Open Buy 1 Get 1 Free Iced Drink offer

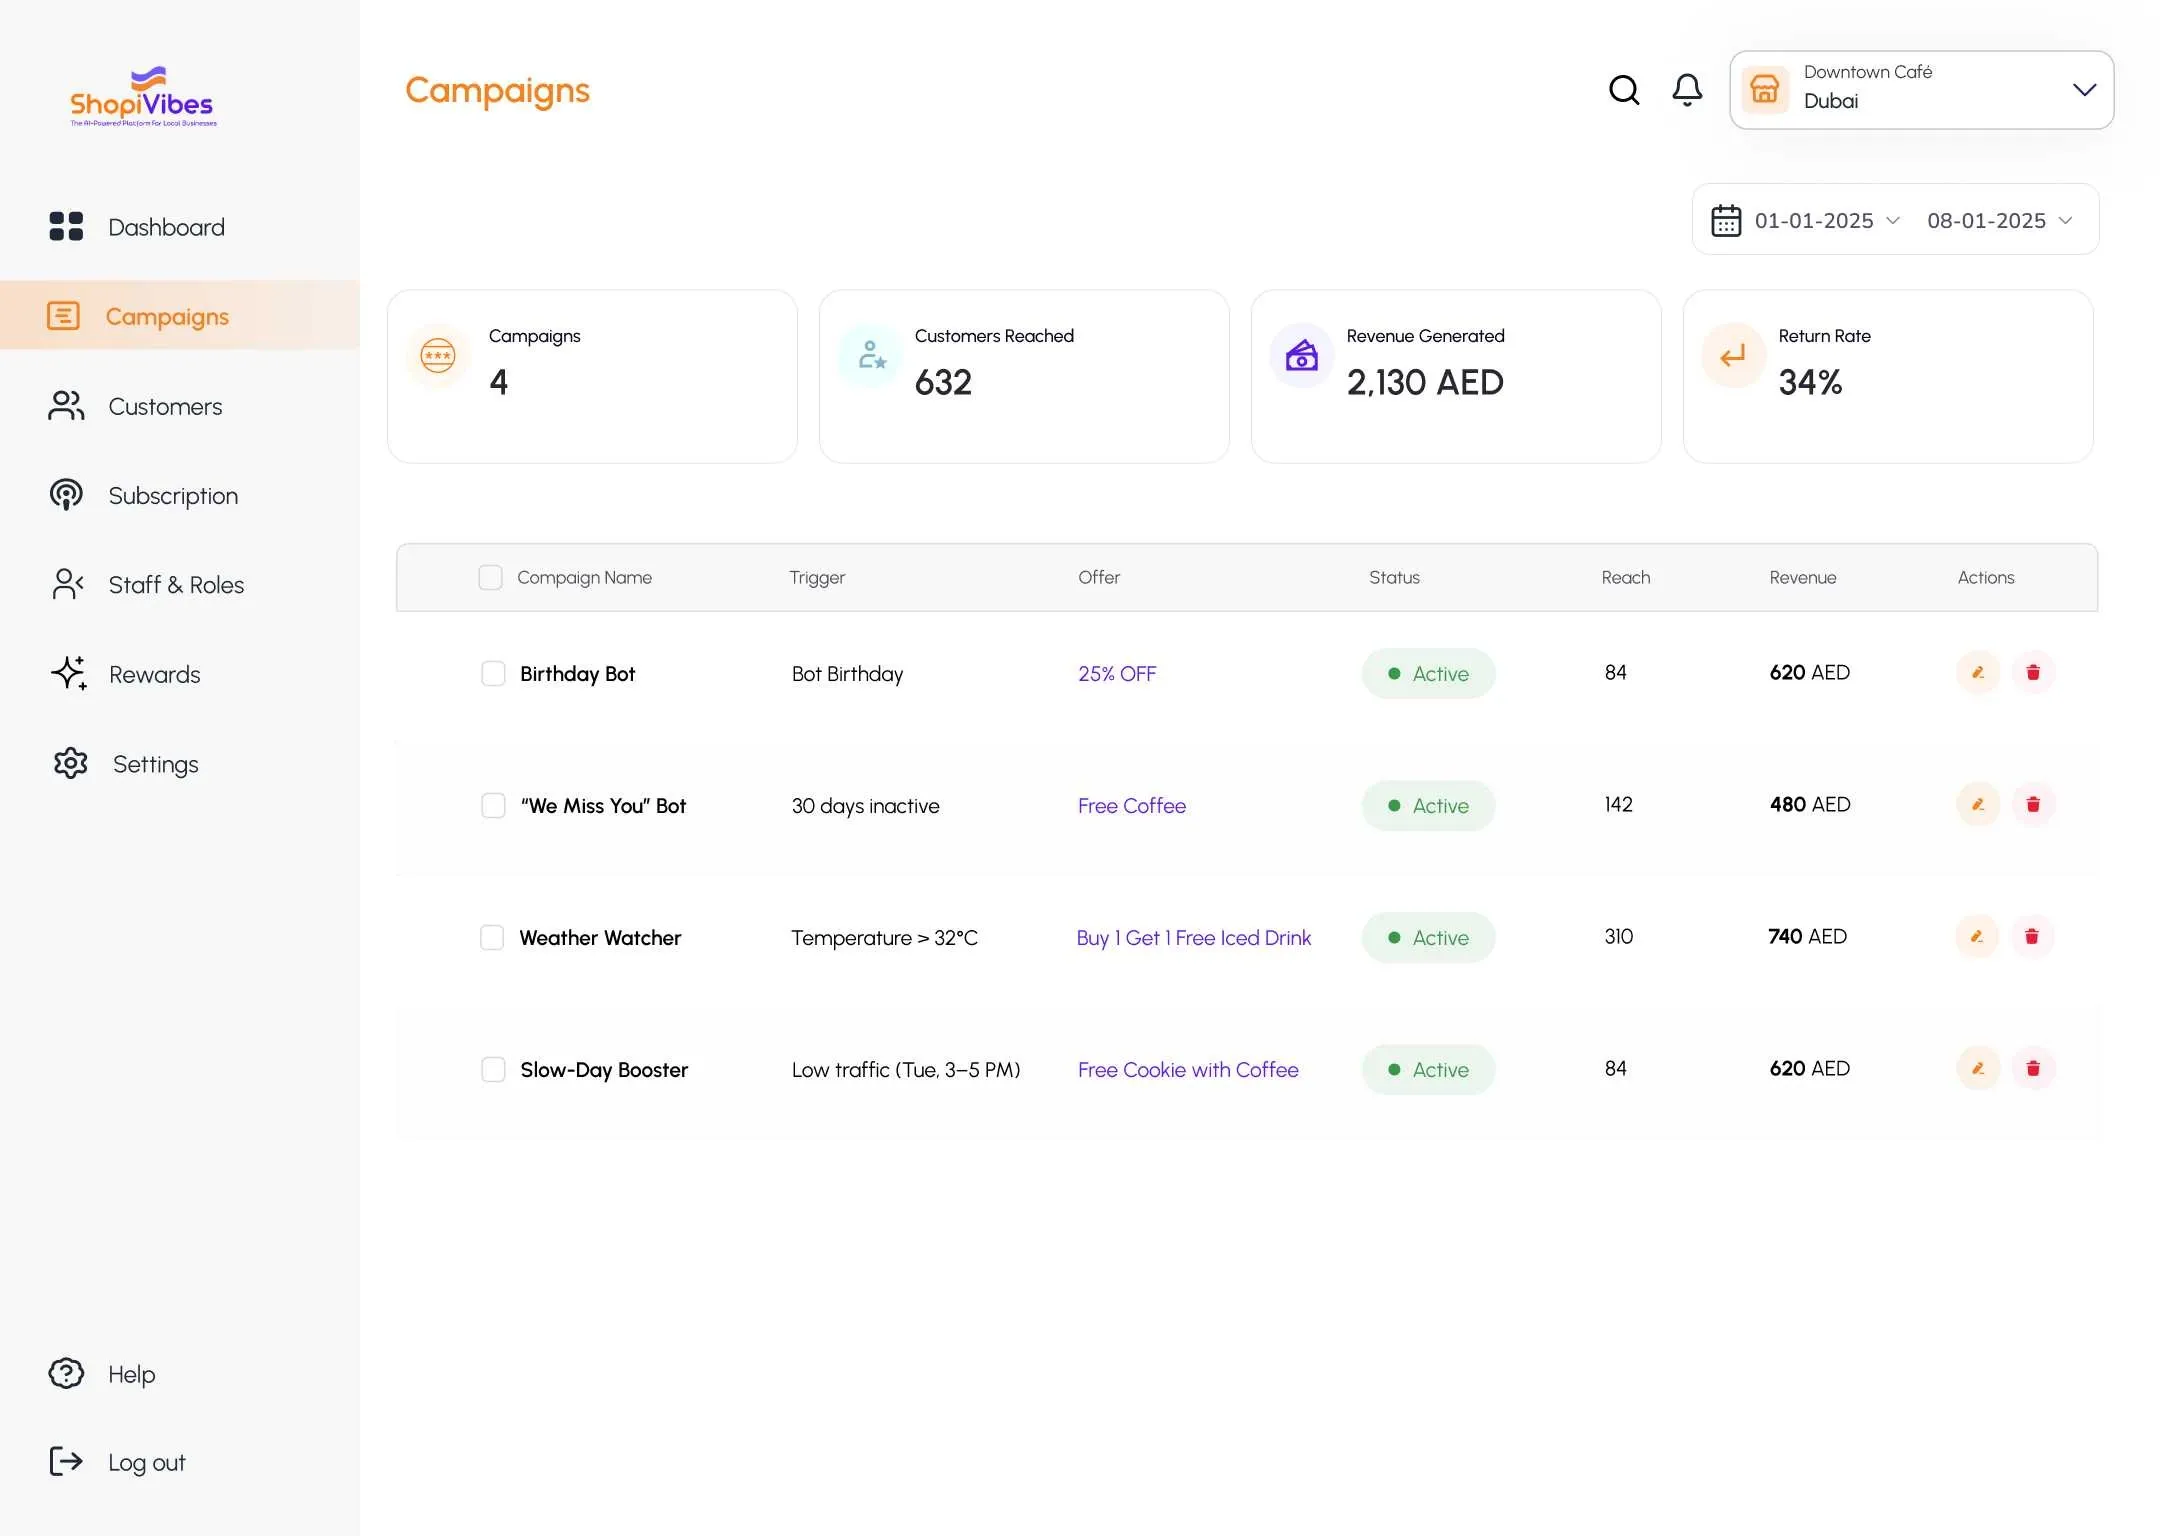1193,937
